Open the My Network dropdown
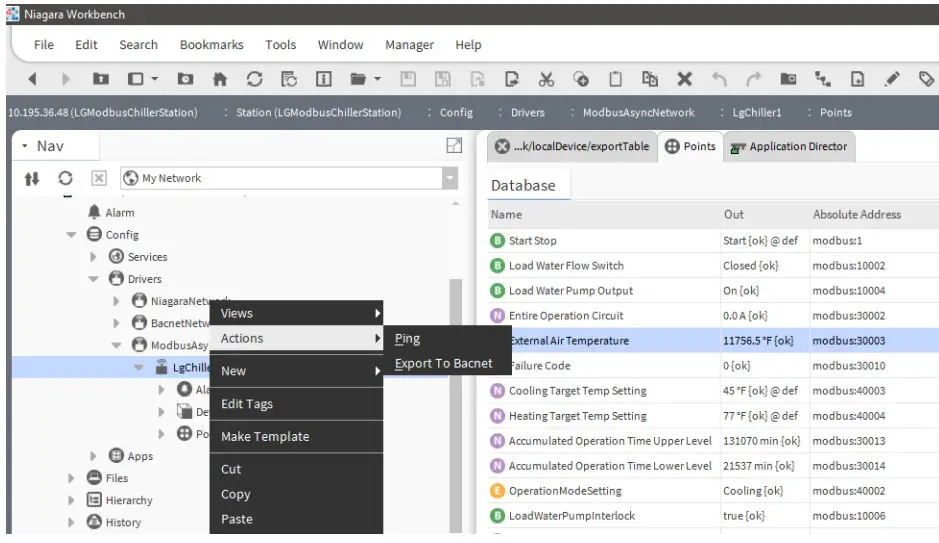Screen dimensions: 939x543 [449, 178]
